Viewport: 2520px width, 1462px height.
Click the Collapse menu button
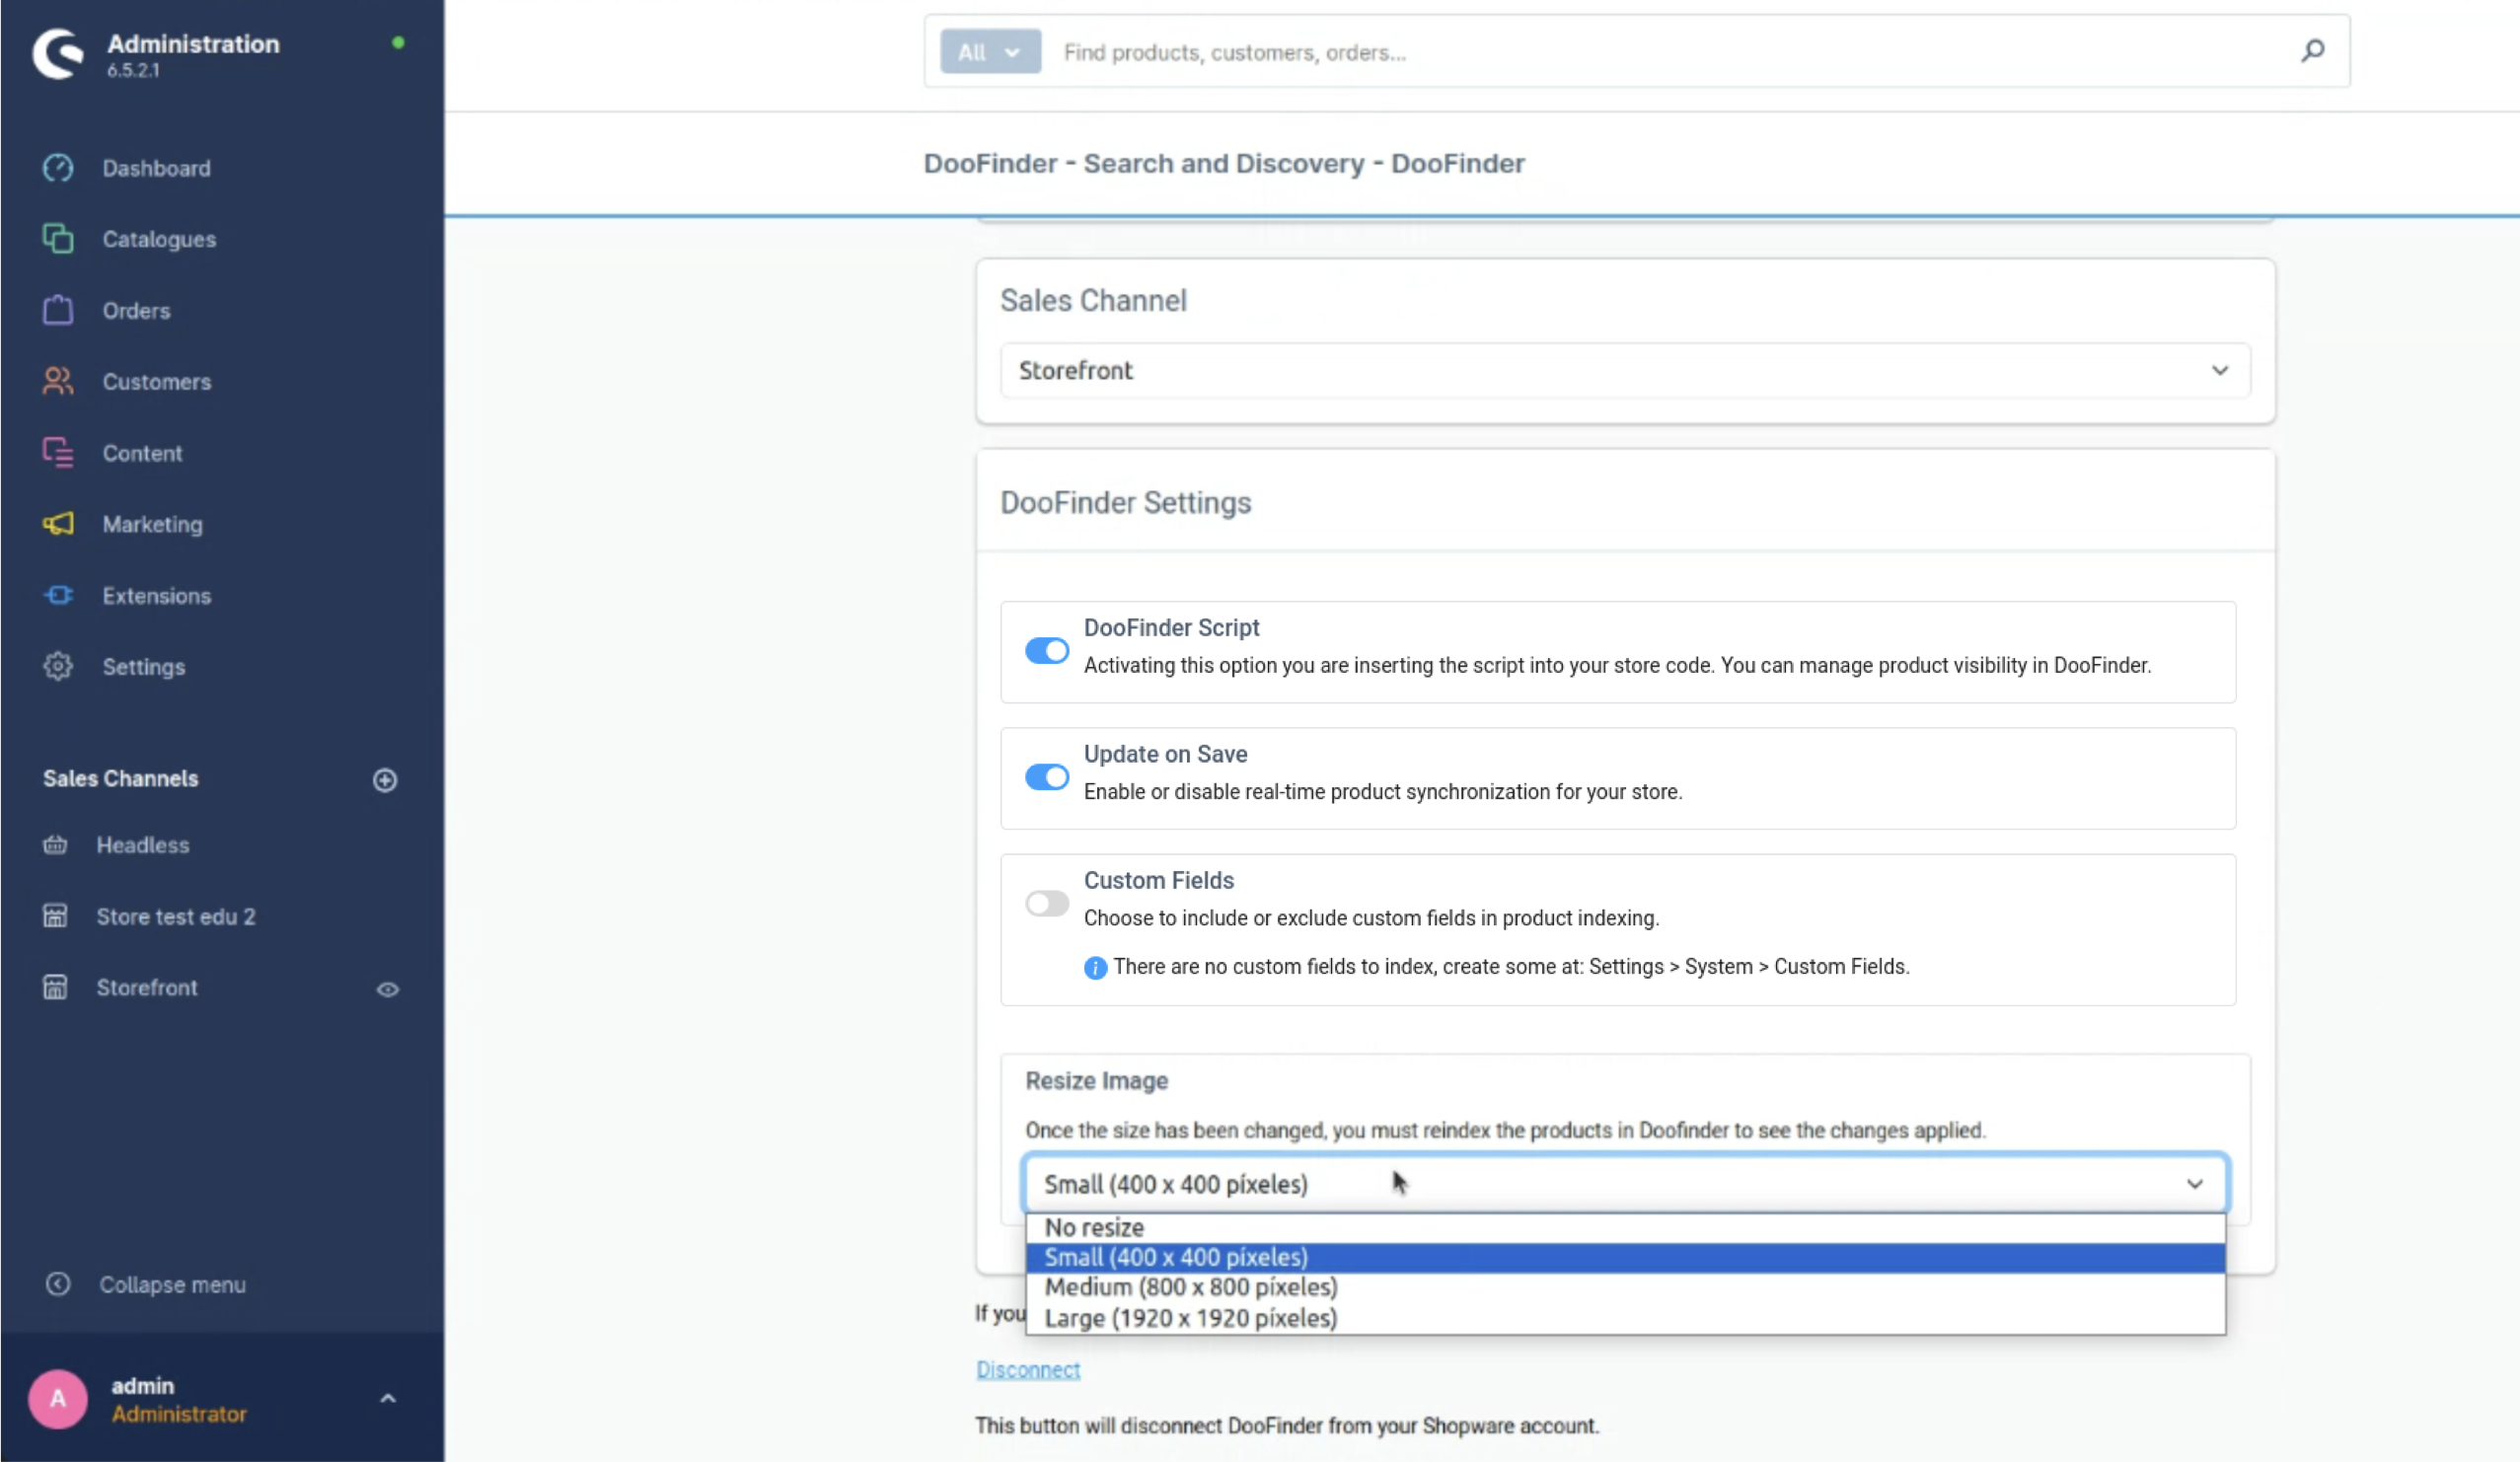(x=172, y=1284)
